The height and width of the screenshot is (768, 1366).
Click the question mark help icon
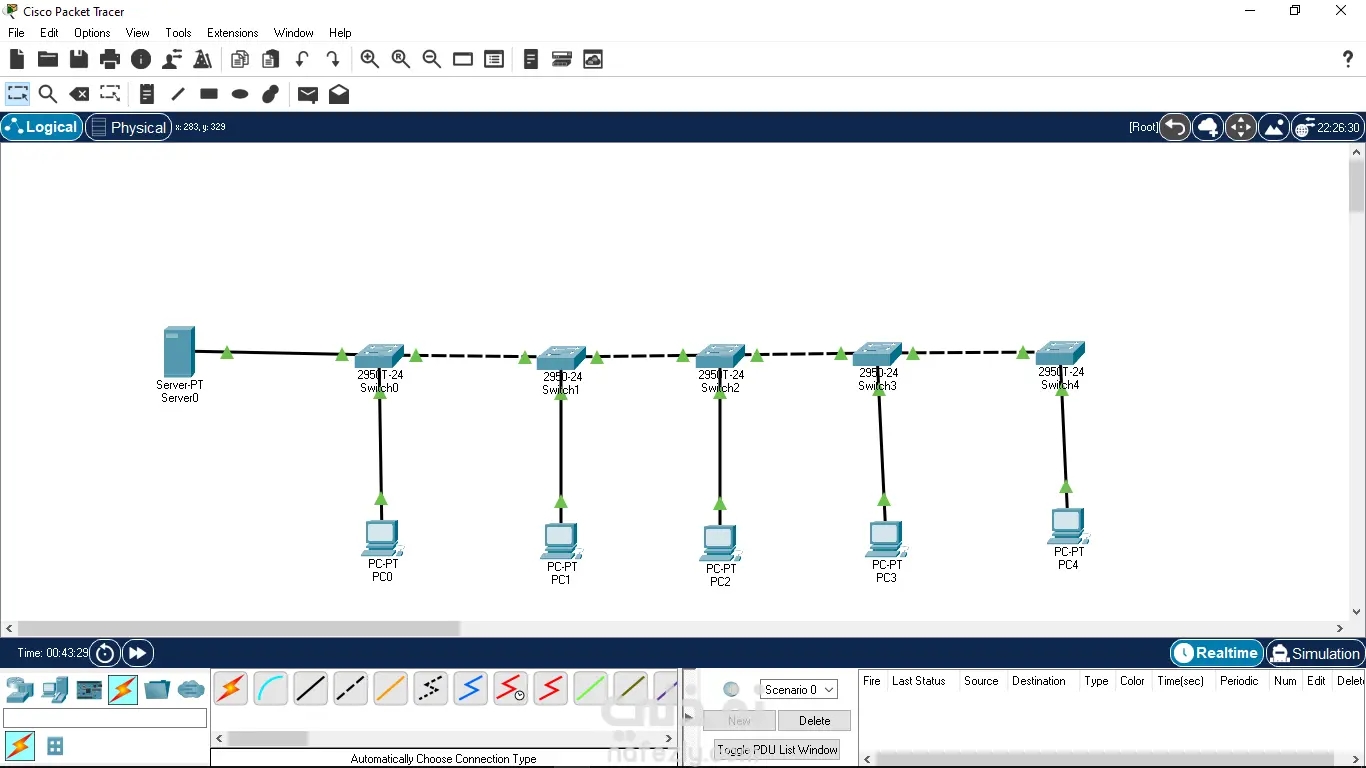1348,60
